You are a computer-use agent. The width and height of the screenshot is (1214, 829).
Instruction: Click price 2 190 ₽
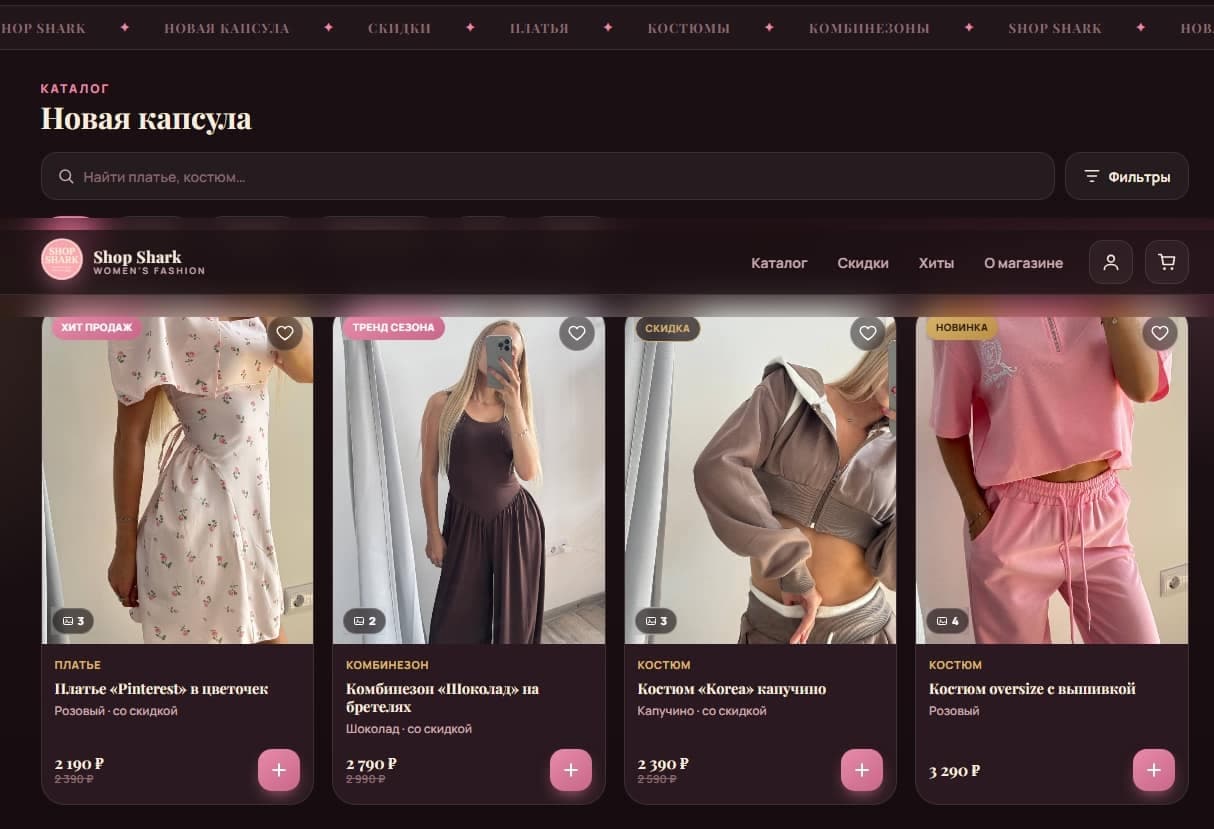point(79,764)
